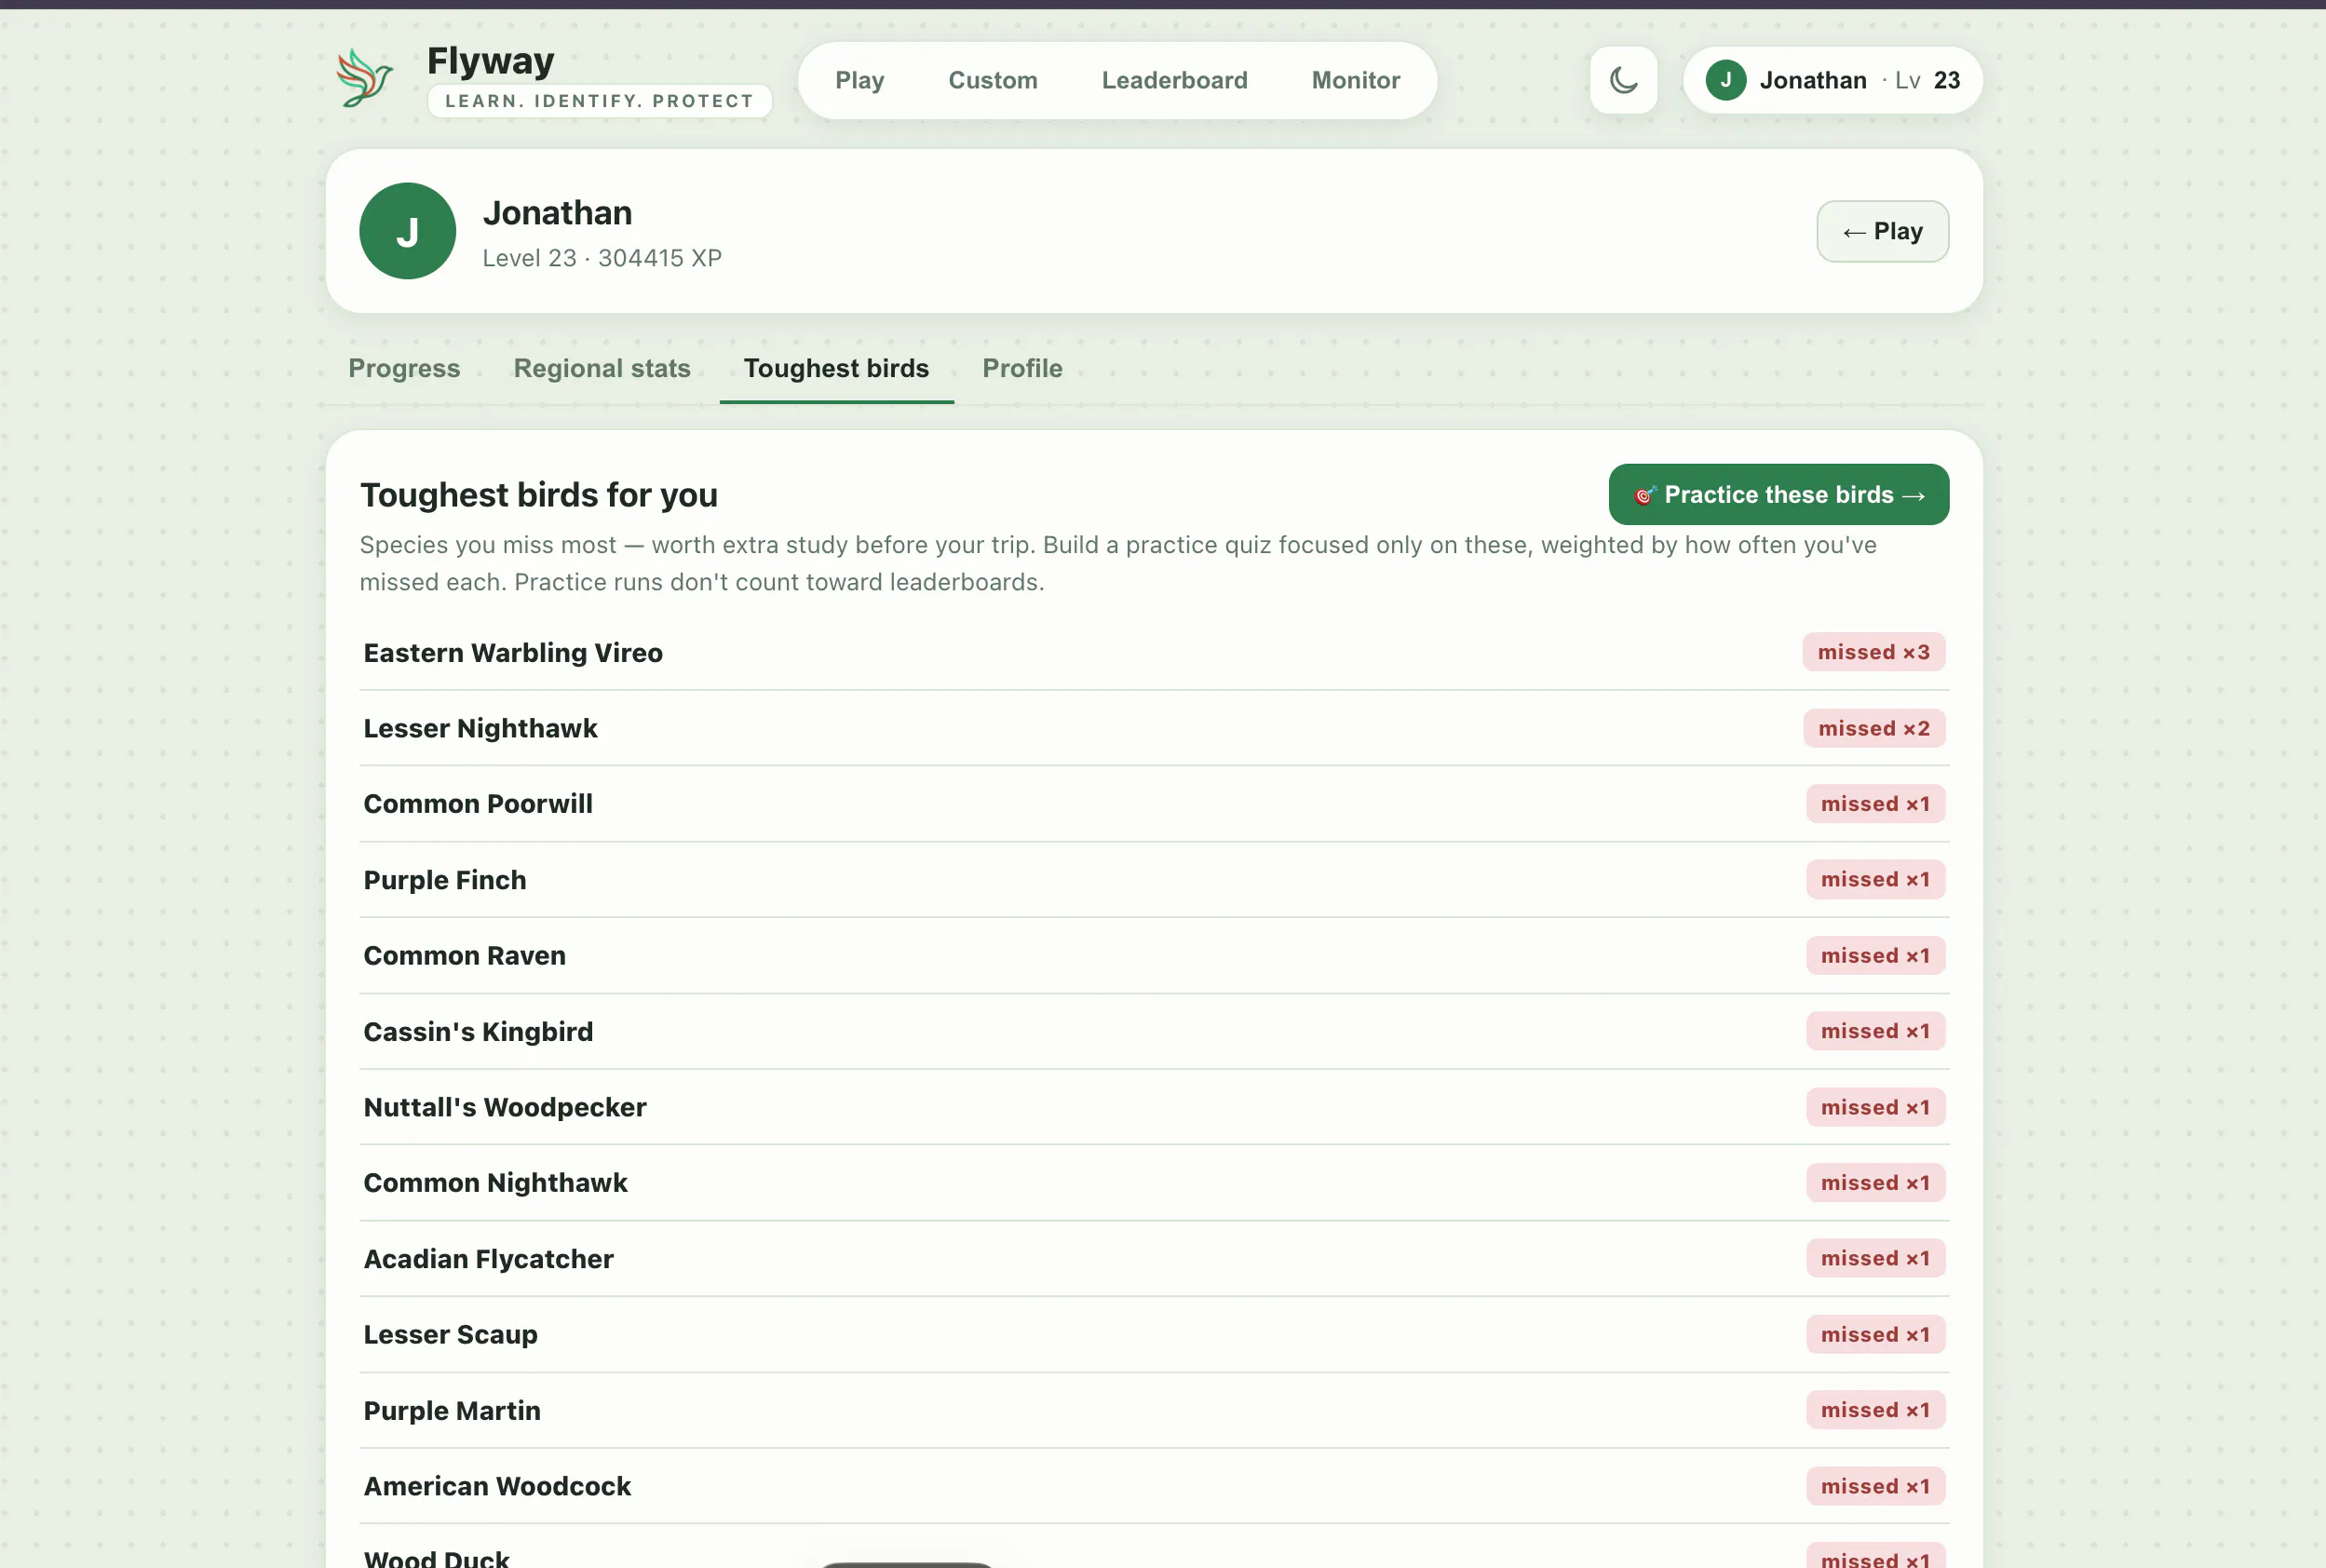The image size is (2326, 1568).
Task: Toggle dark mode with the moon icon
Action: [x=1623, y=80]
